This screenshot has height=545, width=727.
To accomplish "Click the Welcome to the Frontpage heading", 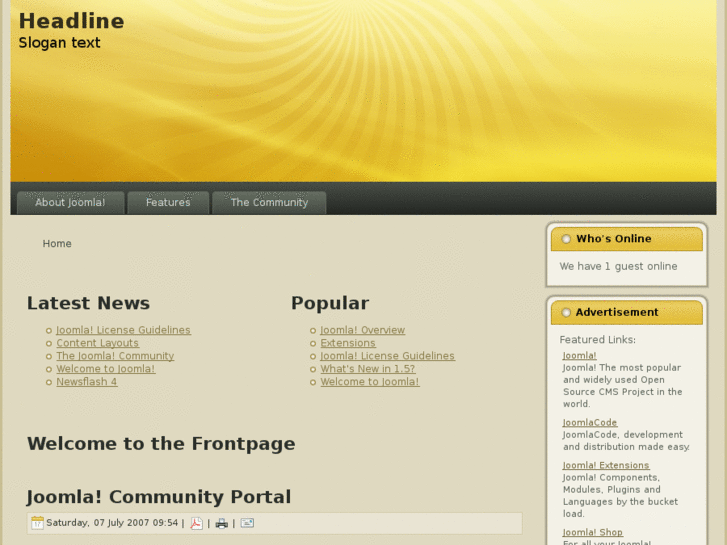I will click(x=161, y=443).
